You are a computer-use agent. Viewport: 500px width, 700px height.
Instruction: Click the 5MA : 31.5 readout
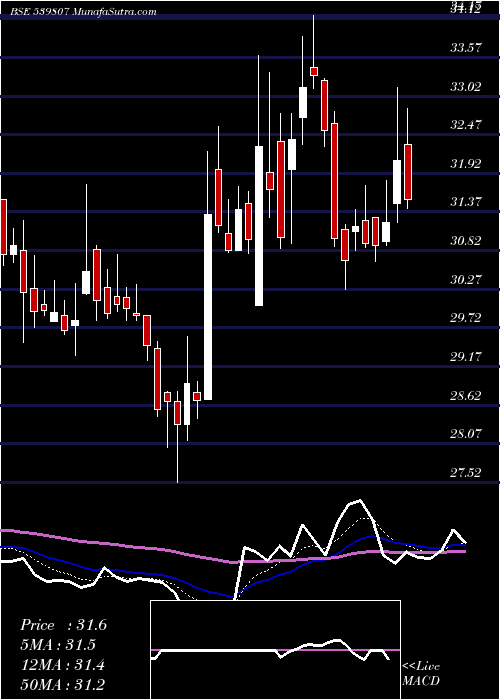[58, 645]
